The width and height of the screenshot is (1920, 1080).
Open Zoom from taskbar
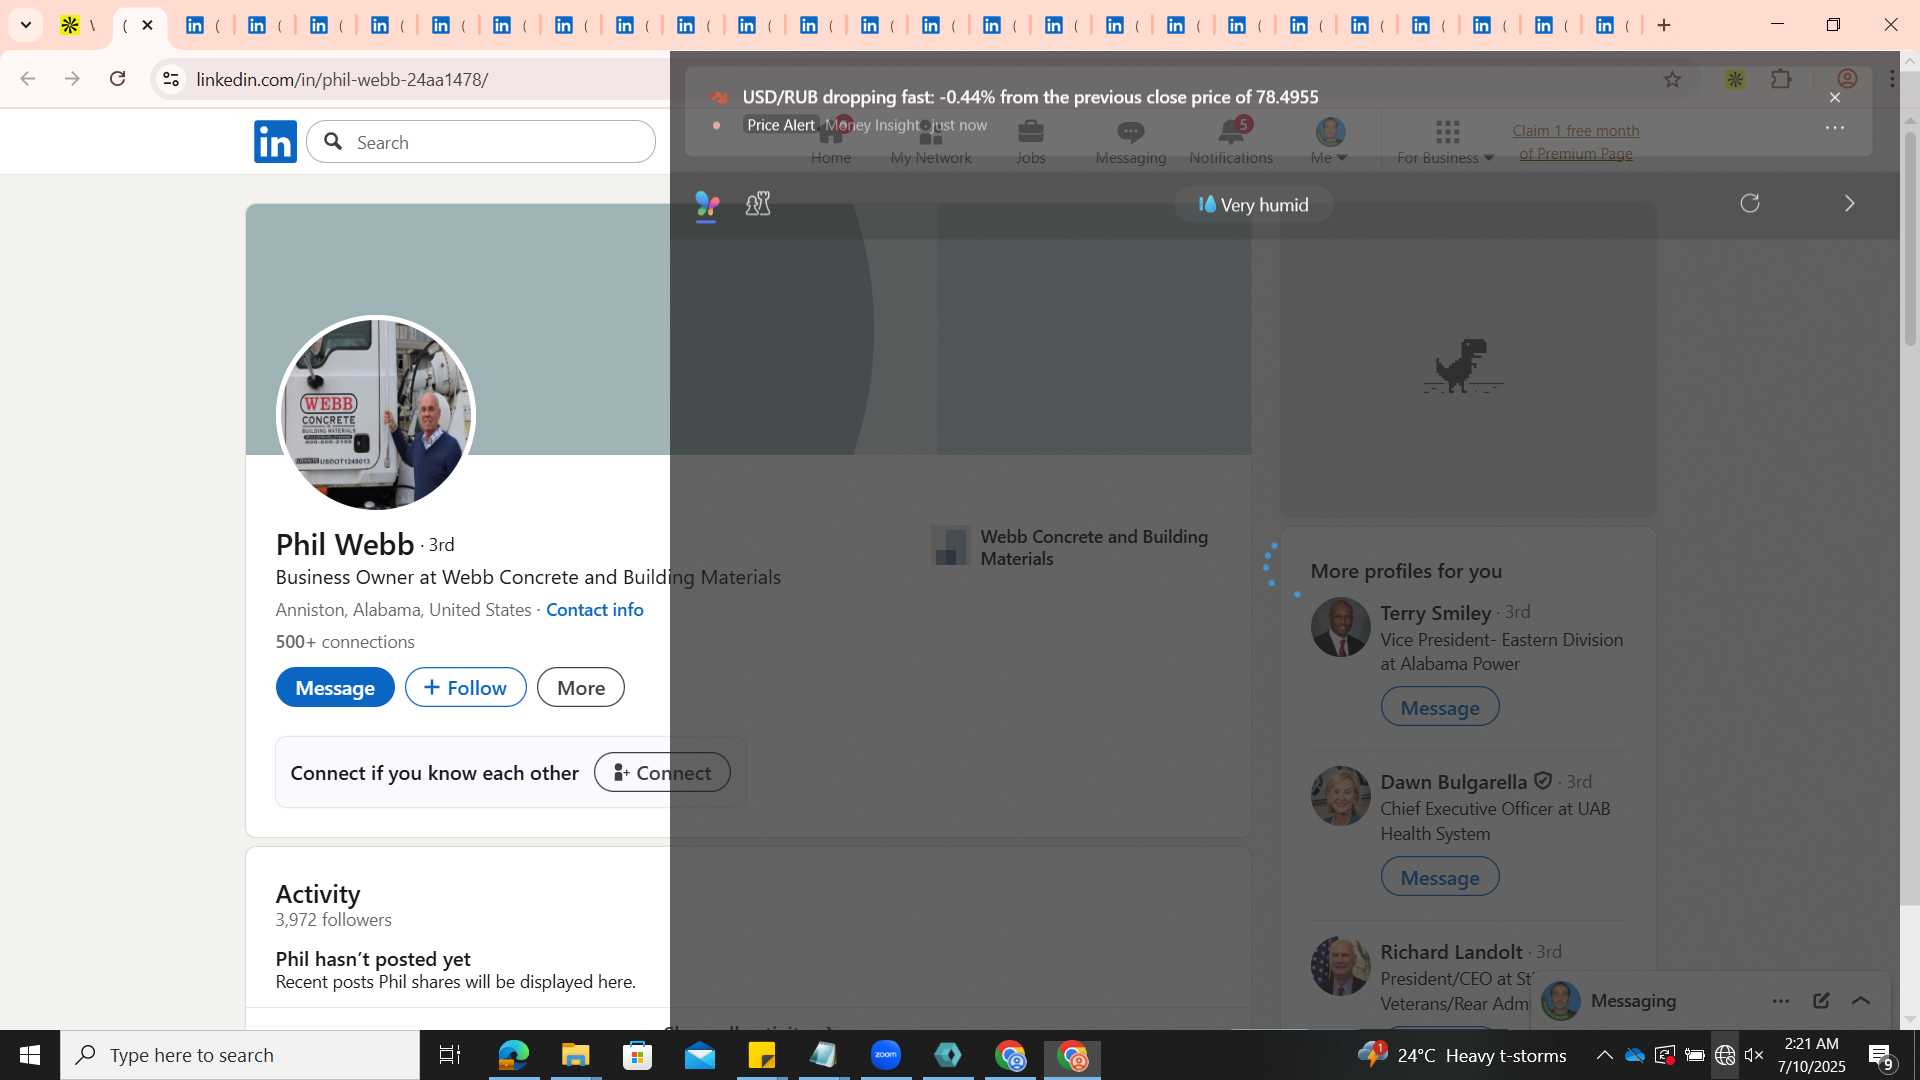point(886,1055)
